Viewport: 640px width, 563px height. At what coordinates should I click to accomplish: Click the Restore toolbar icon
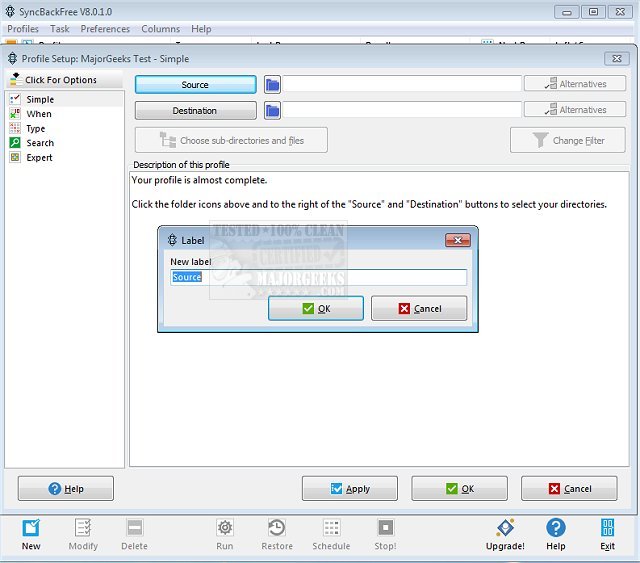tap(277, 528)
